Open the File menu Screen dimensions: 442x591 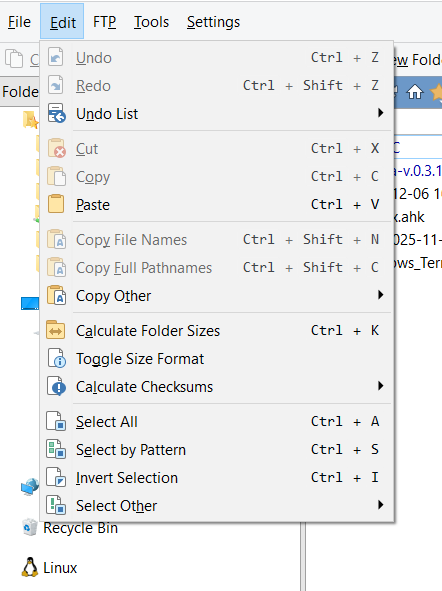click(x=19, y=22)
